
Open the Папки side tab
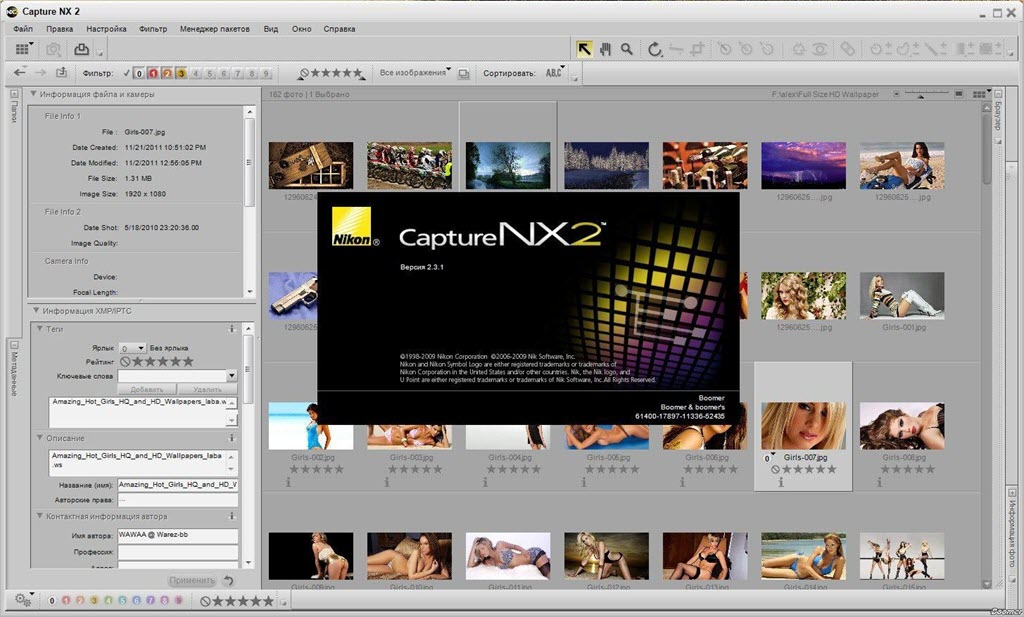[14, 106]
